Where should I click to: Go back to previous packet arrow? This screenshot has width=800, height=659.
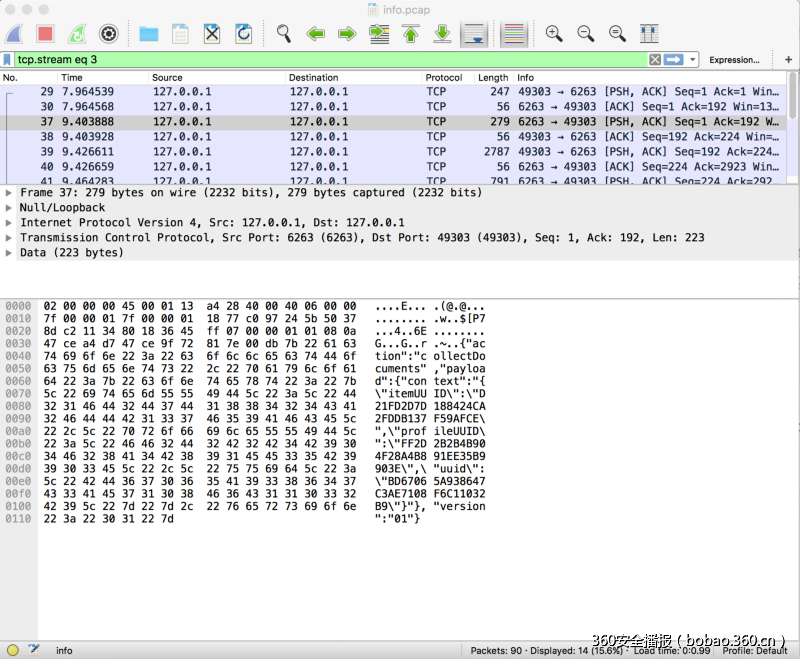316,34
